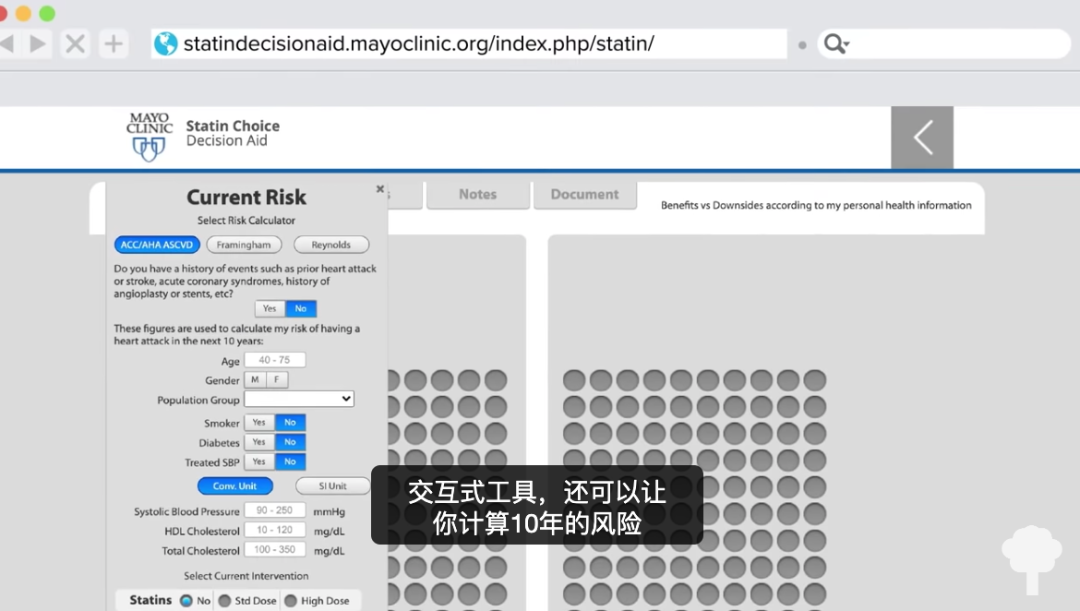Set Smoker to No
Viewport: 1080px width, 611px height.
pyautogui.click(x=290, y=422)
